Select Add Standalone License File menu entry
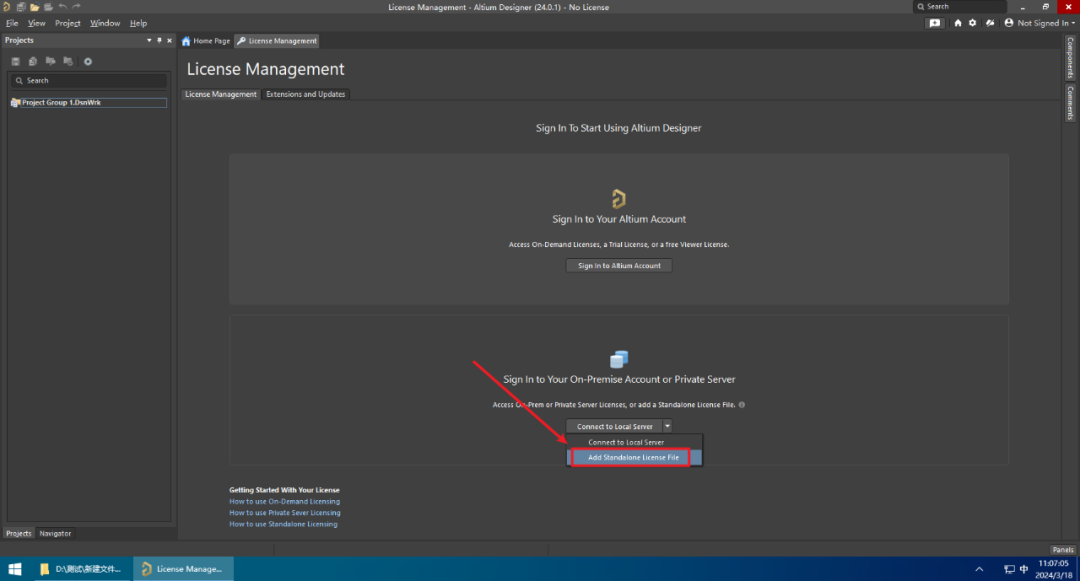Image resolution: width=1080 pixels, height=581 pixels. click(633, 457)
